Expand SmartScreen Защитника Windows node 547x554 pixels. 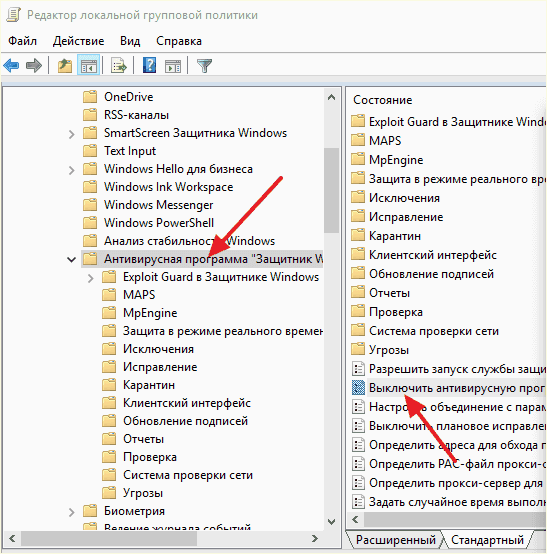71,134
